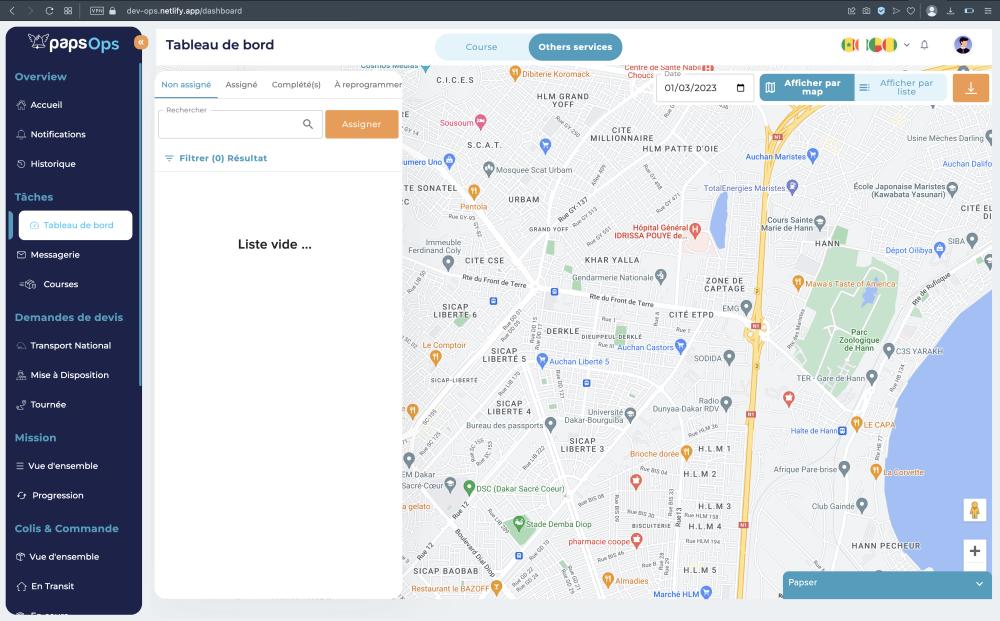Select the Senegal flag
The width and height of the screenshot is (1000, 621).
[850, 45]
